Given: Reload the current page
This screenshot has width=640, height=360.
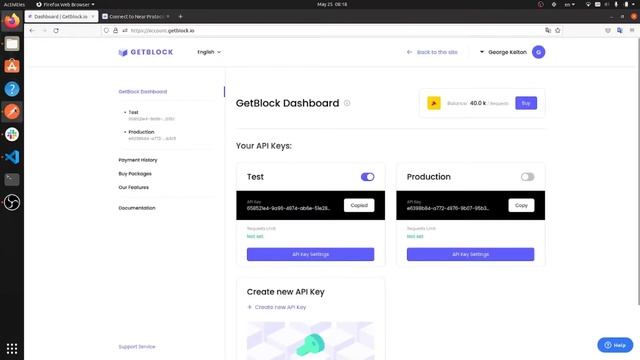Looking at the screenshot, I should click(x=56, y=31).
